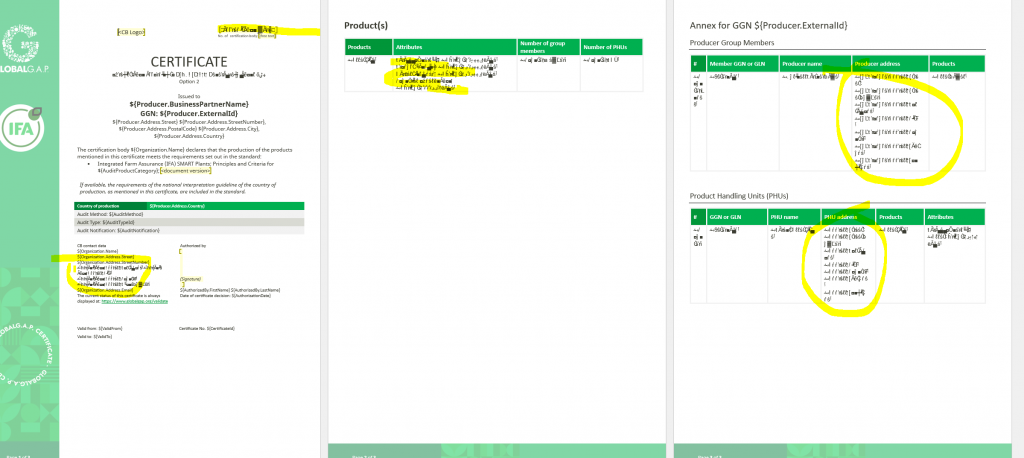
Task: Click the Number of PHUs column header
Action: point(608,47)
